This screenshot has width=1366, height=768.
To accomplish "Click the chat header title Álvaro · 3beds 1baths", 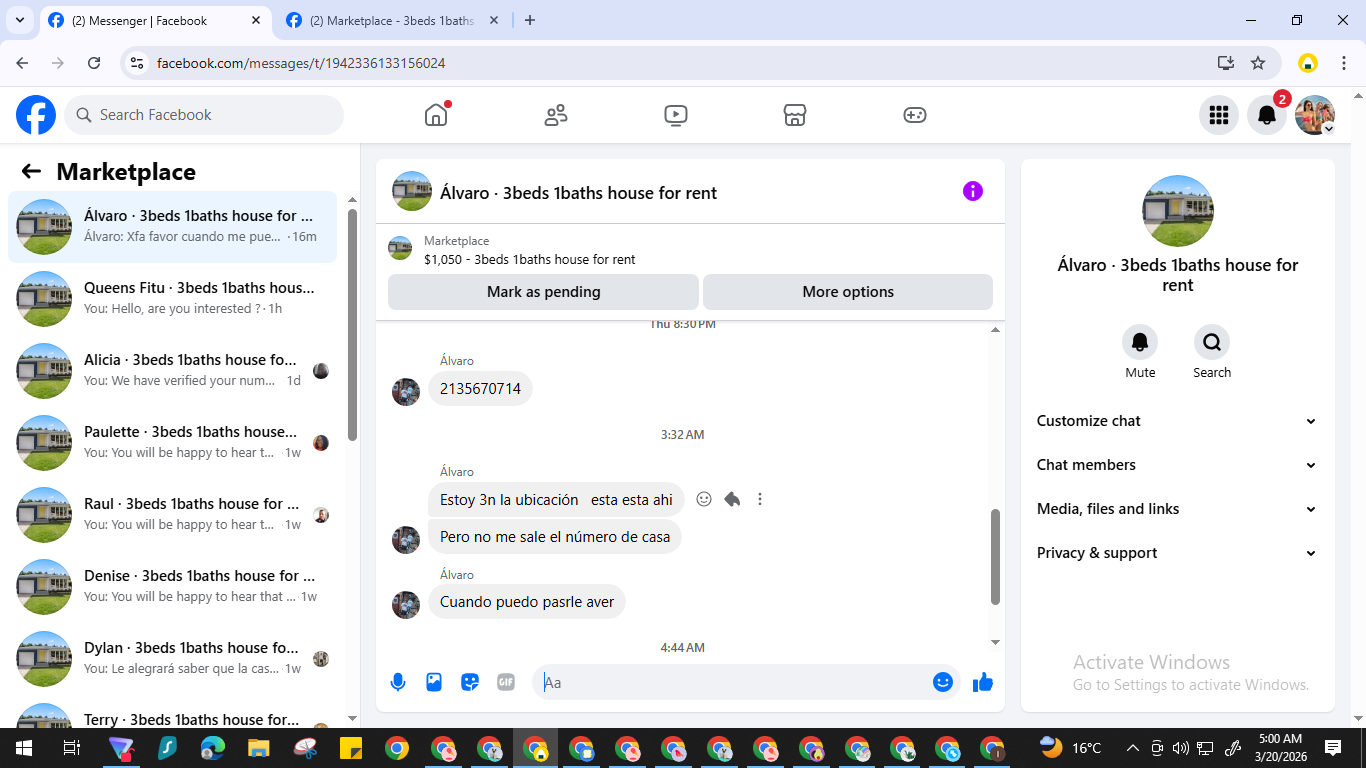I will tap(578, 193).
